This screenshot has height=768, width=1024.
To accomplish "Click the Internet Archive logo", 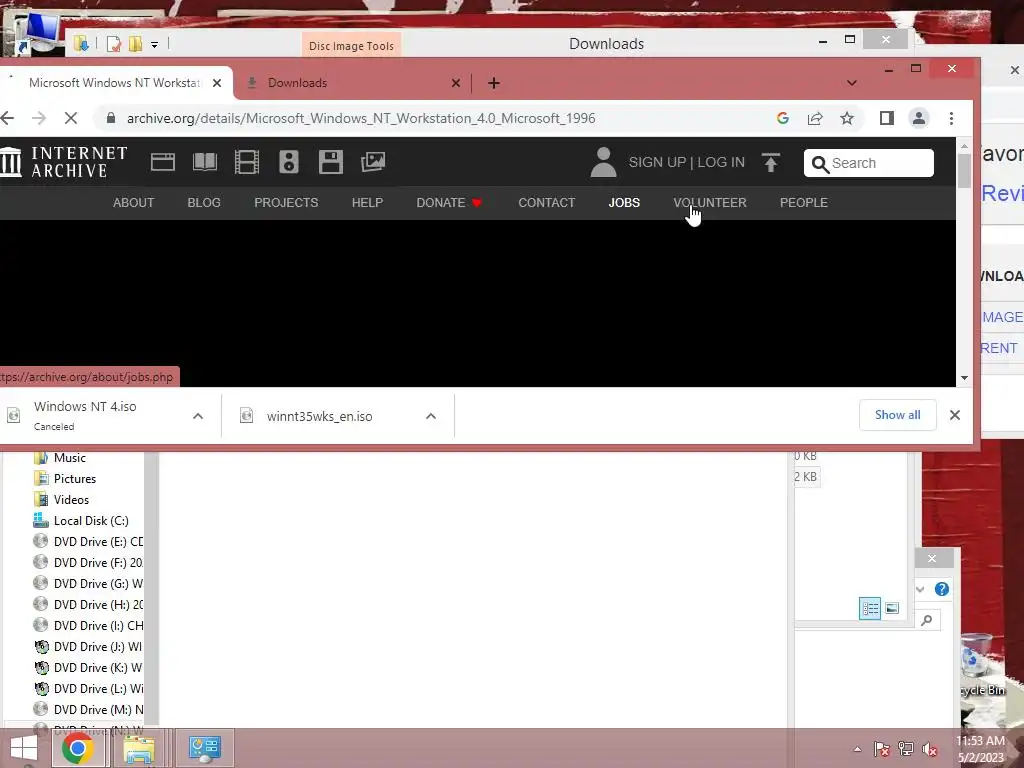I will pos(64,162).
